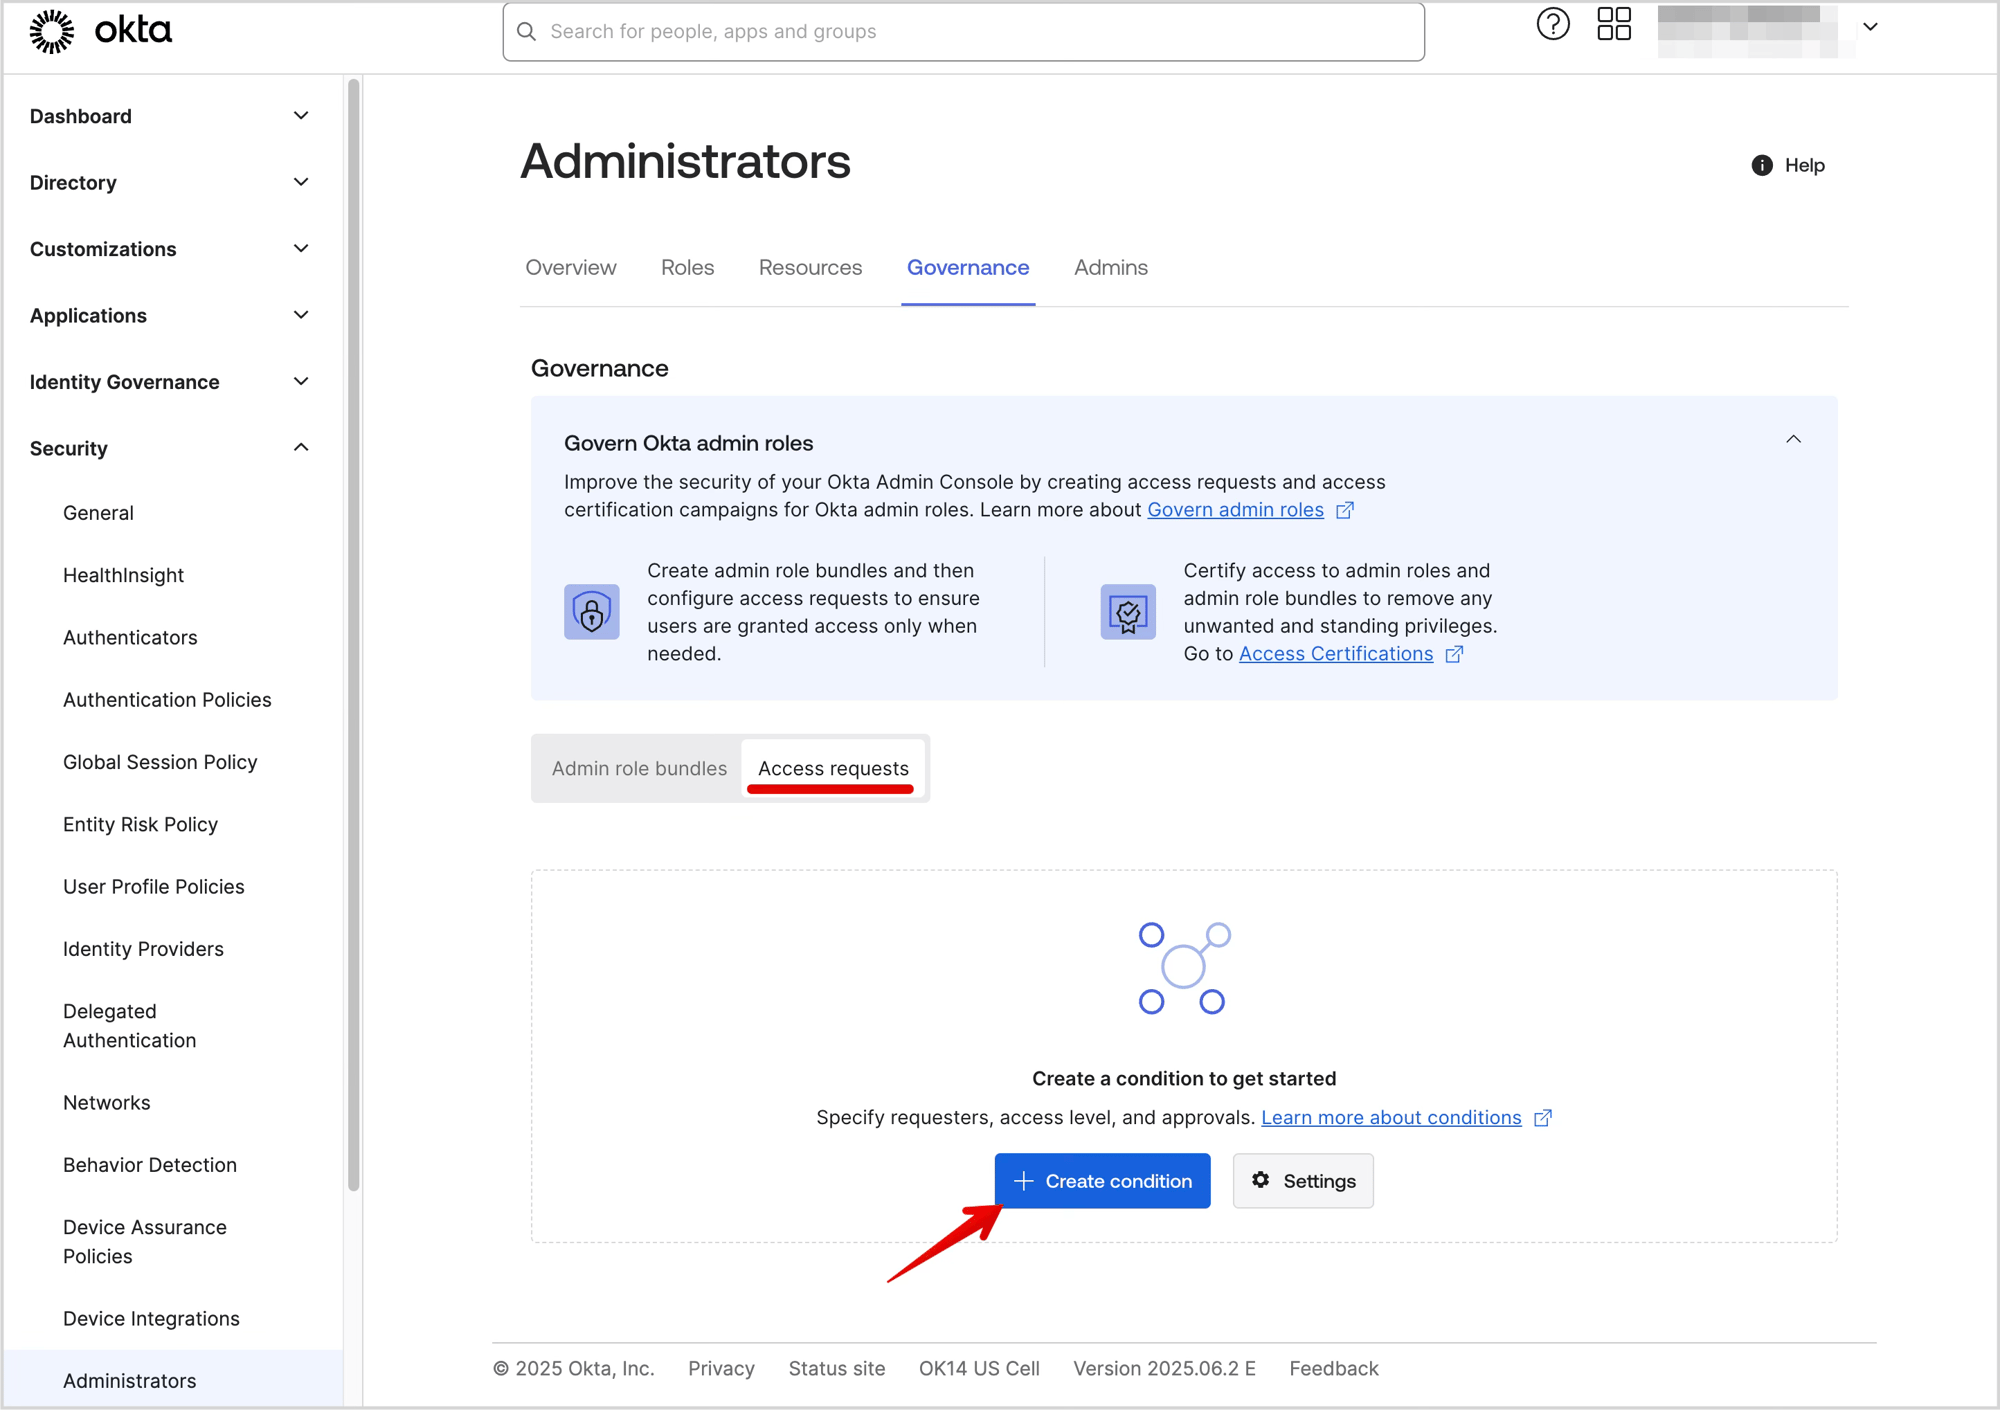Switch to the Roles tab

(x=687, y=267)
